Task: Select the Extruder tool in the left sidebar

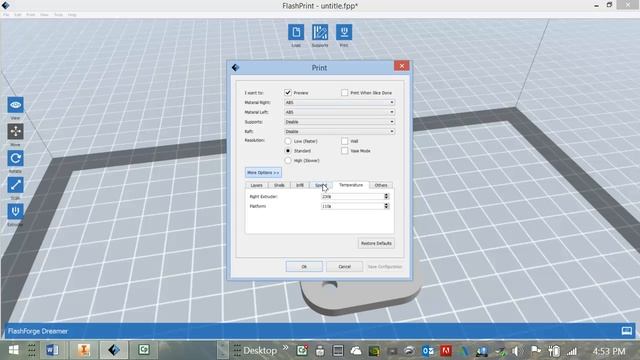Action: tap(16, 211)
